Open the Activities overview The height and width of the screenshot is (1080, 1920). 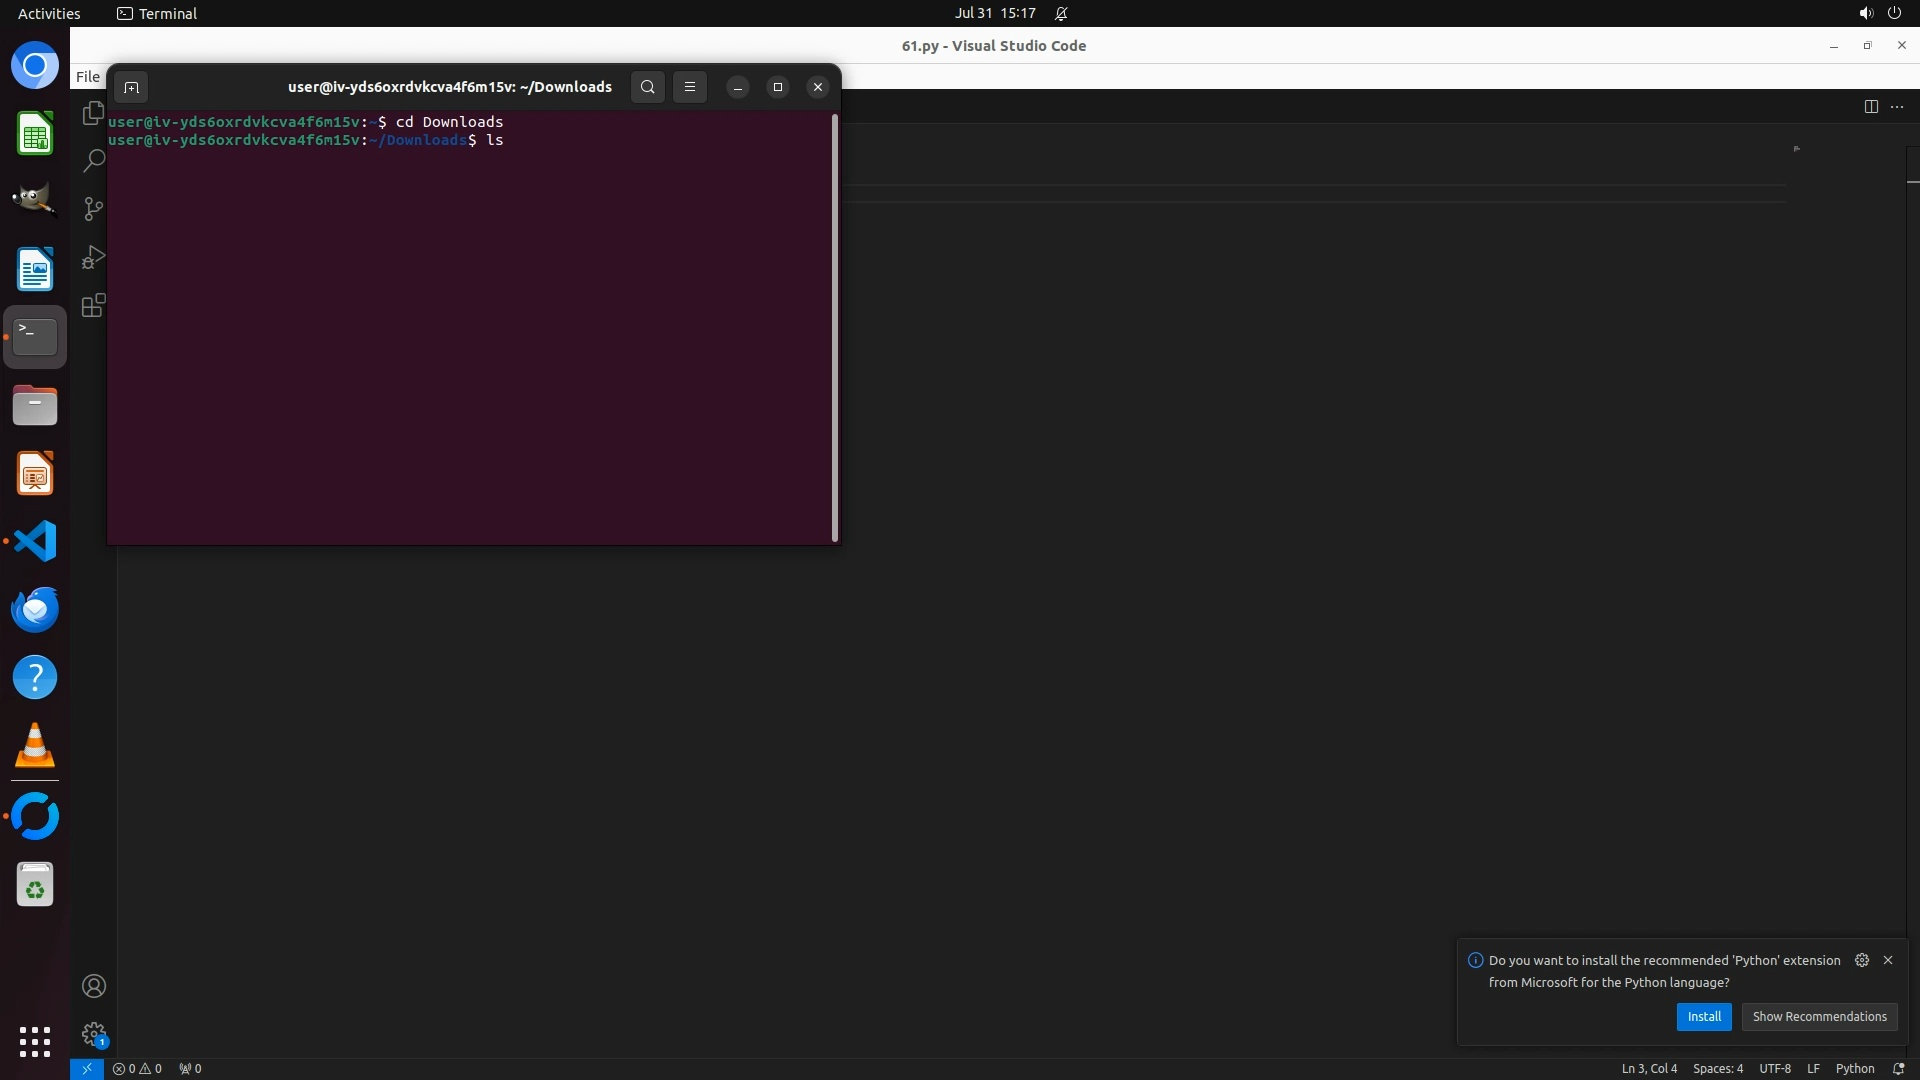(49, 14)
